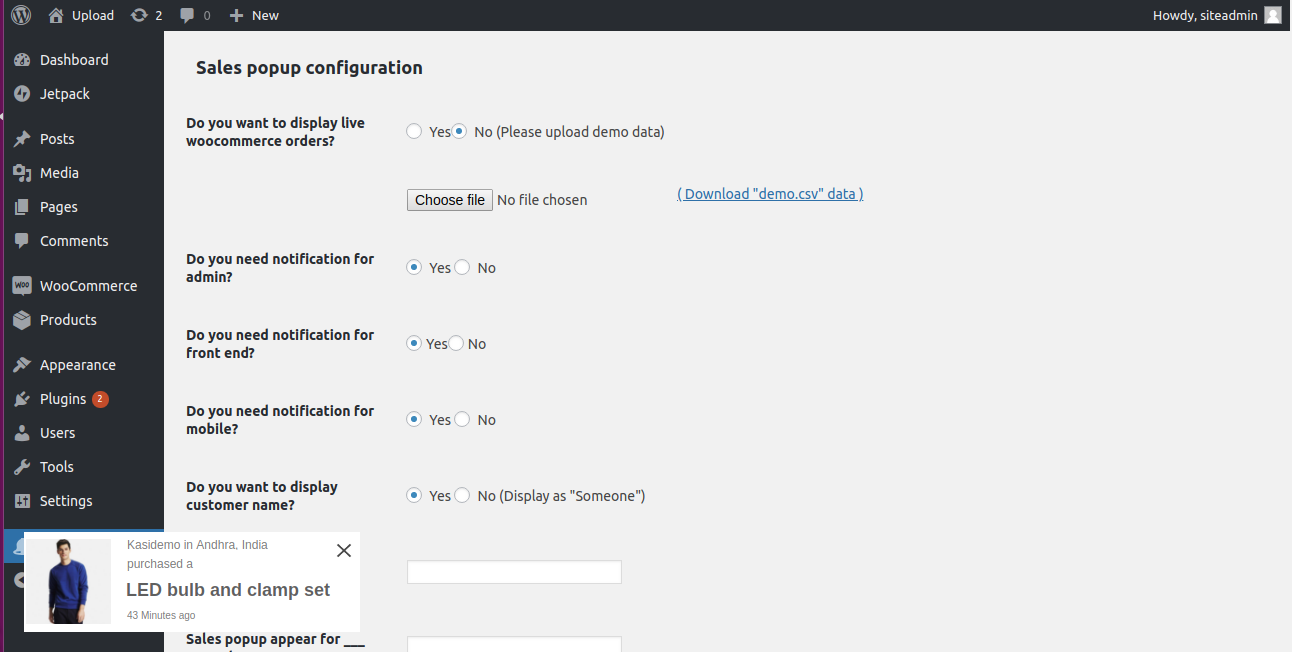1292x652 pixels.
Task: Click the Posts pushpin icon
Action: (x=22, y=139)
